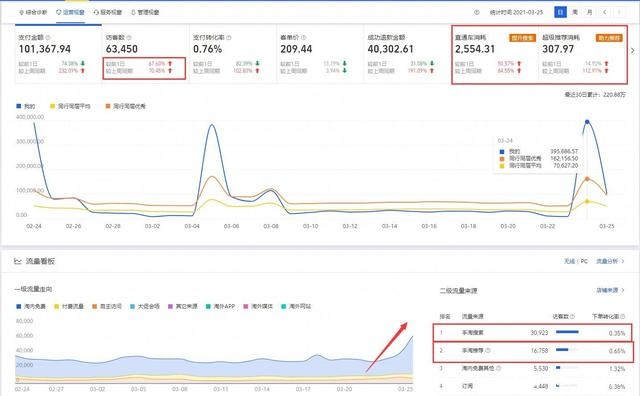The height and width of the screenshot is (396, 640).
Task: Select the 访客数 metric card
Action: point(145,54)
